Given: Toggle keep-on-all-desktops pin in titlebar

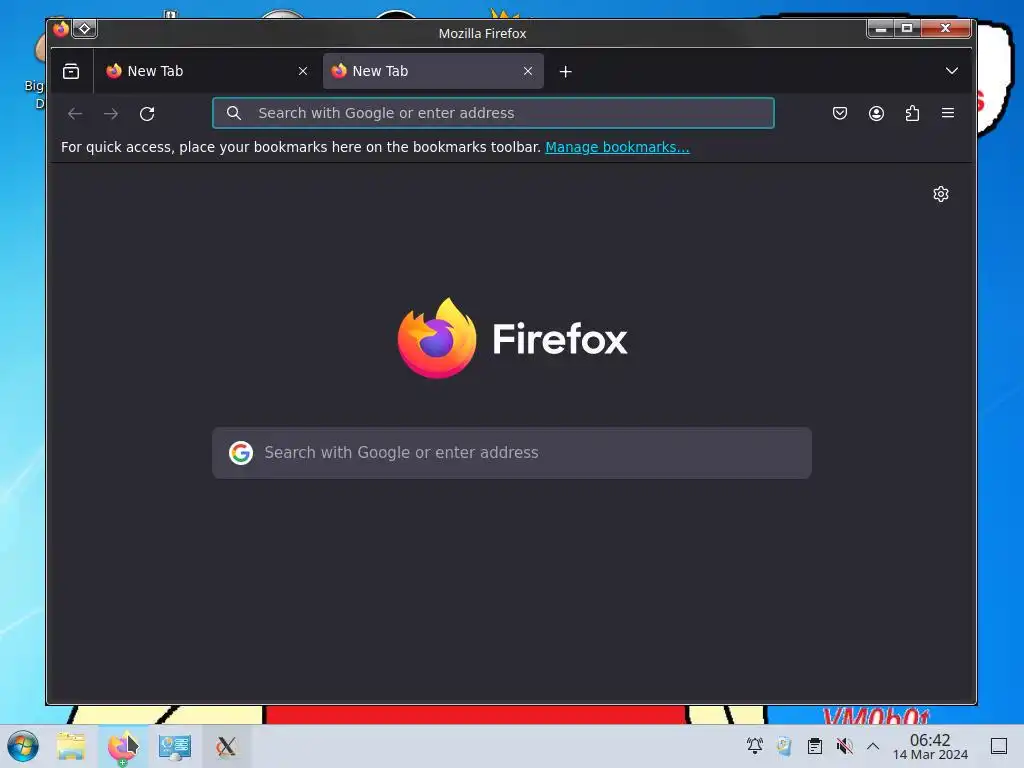Looking at the screenshot, I should pos(84,29).
